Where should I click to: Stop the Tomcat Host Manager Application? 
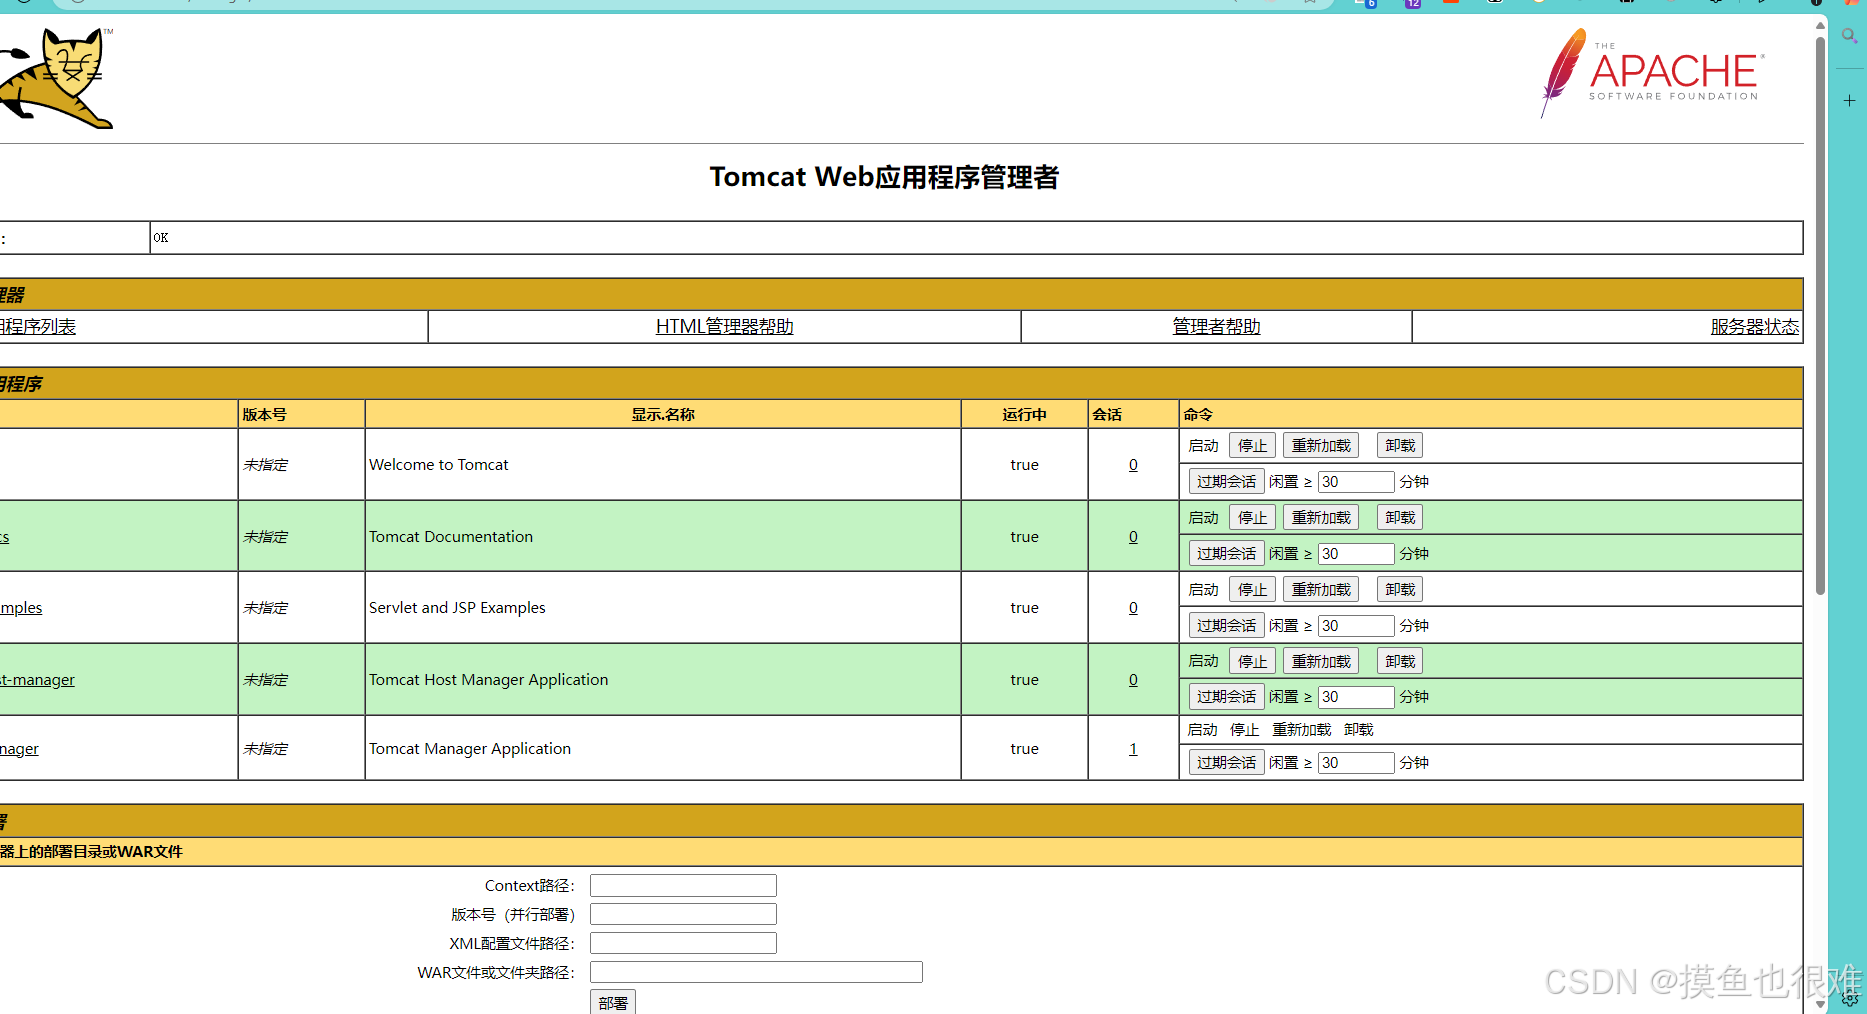coord(1252,662)
